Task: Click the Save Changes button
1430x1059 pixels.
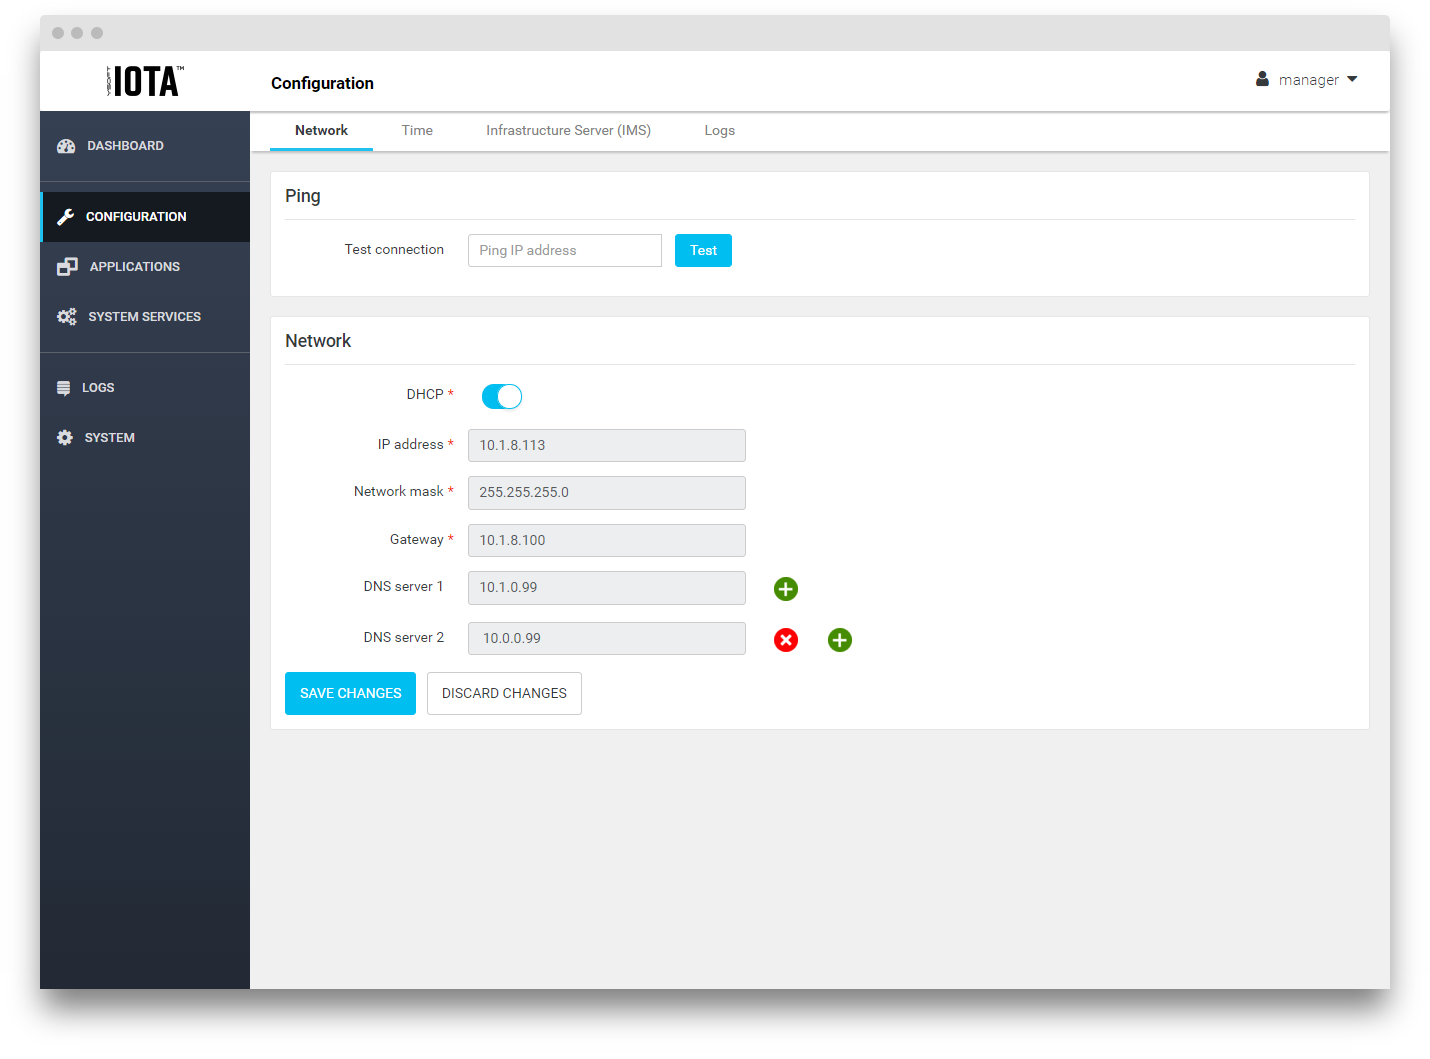Action: [x=350, y=694]
